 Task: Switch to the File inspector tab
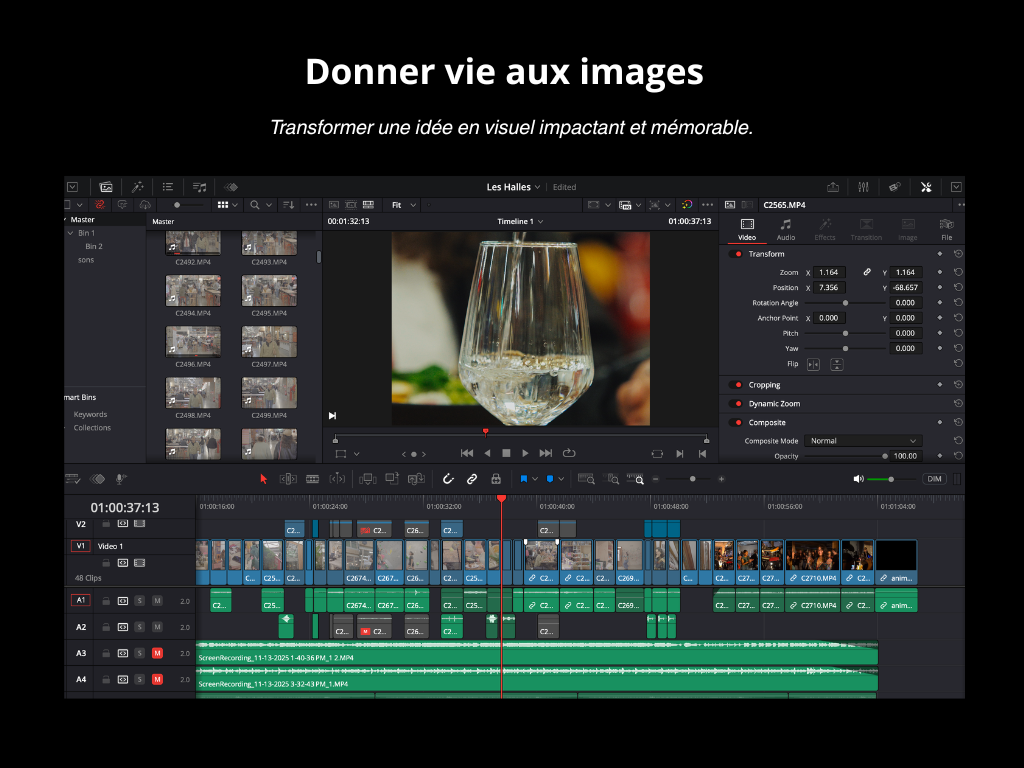coord(946,230)
